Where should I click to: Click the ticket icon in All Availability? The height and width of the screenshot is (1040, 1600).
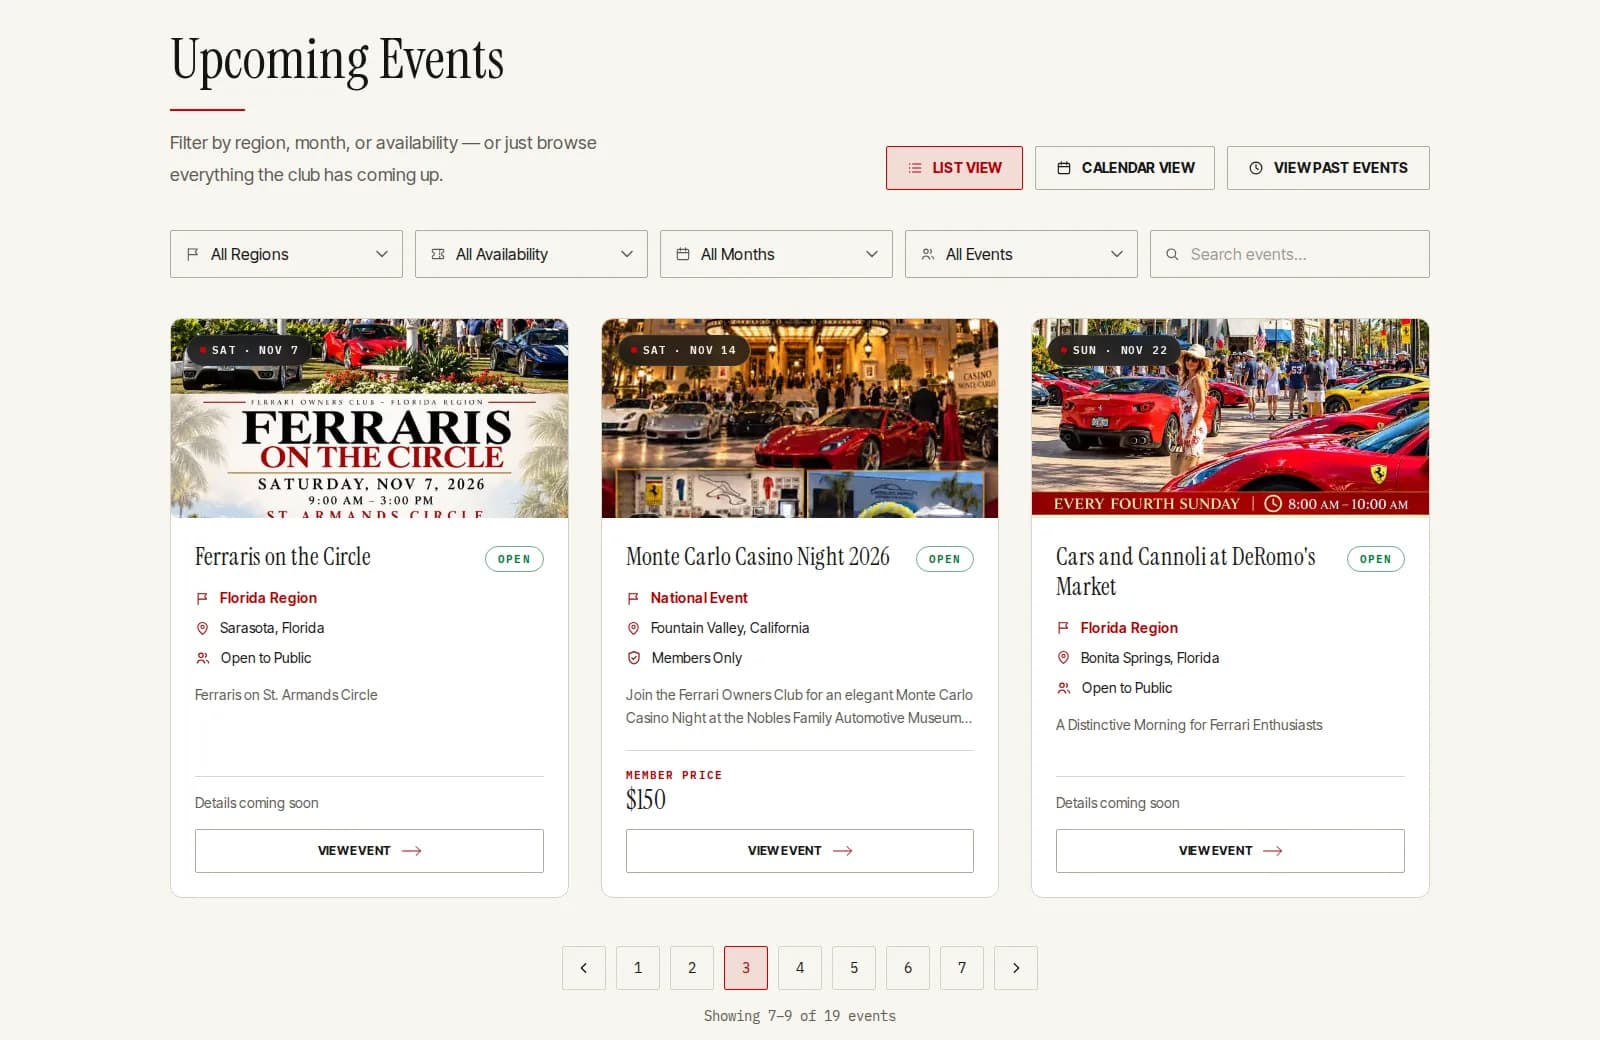(x=438, y=254)
